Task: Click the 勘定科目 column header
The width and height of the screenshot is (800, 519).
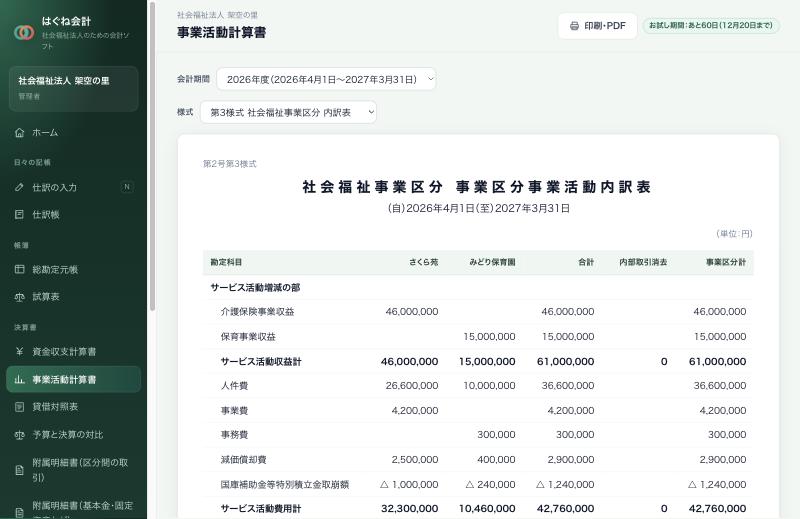Action: 226,262
